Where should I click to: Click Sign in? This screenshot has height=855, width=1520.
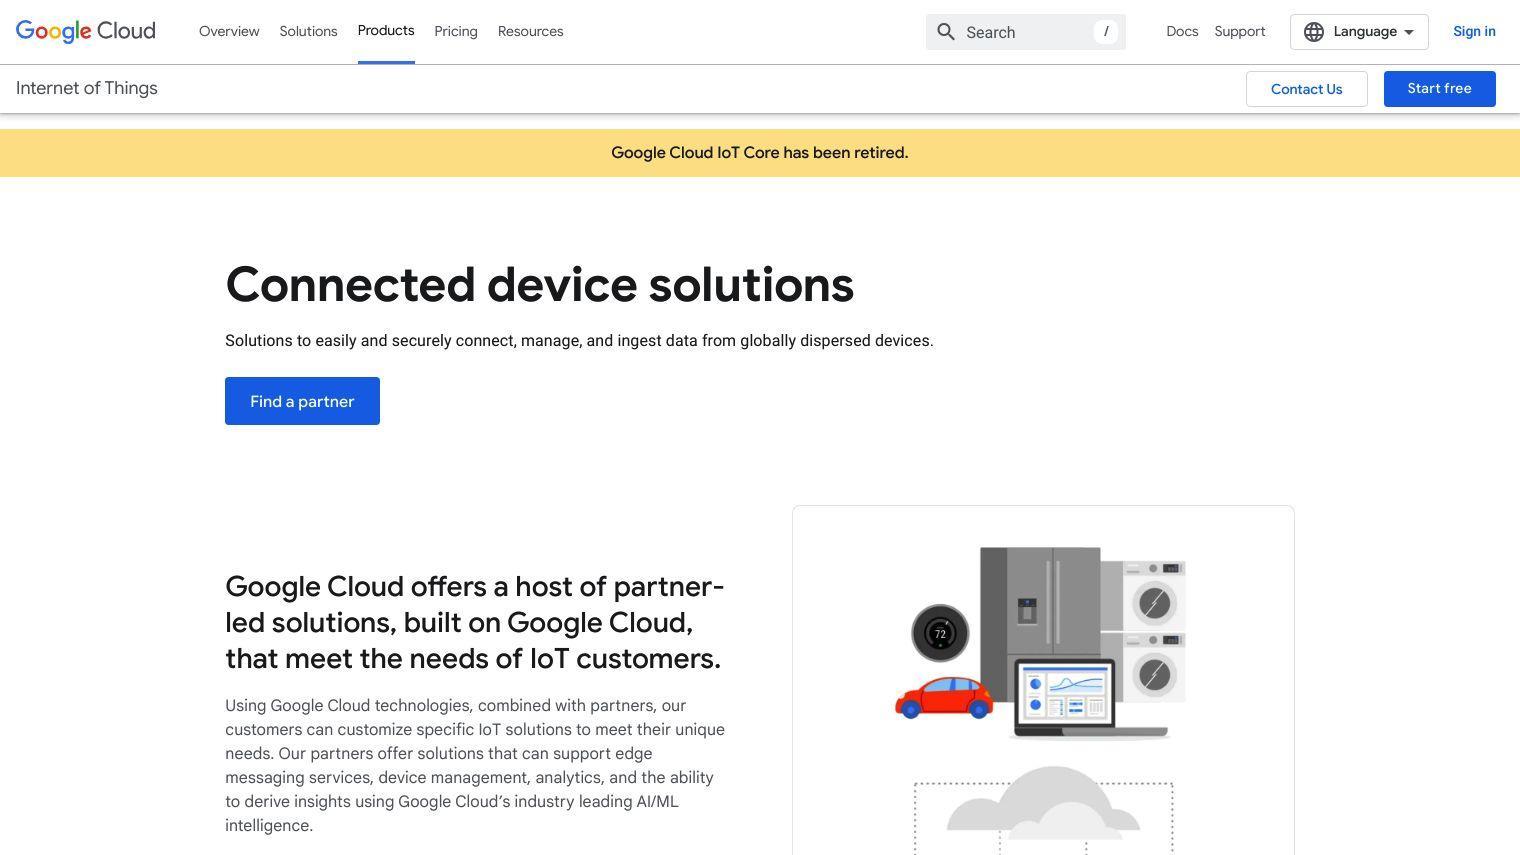[x=1474, y=32]
